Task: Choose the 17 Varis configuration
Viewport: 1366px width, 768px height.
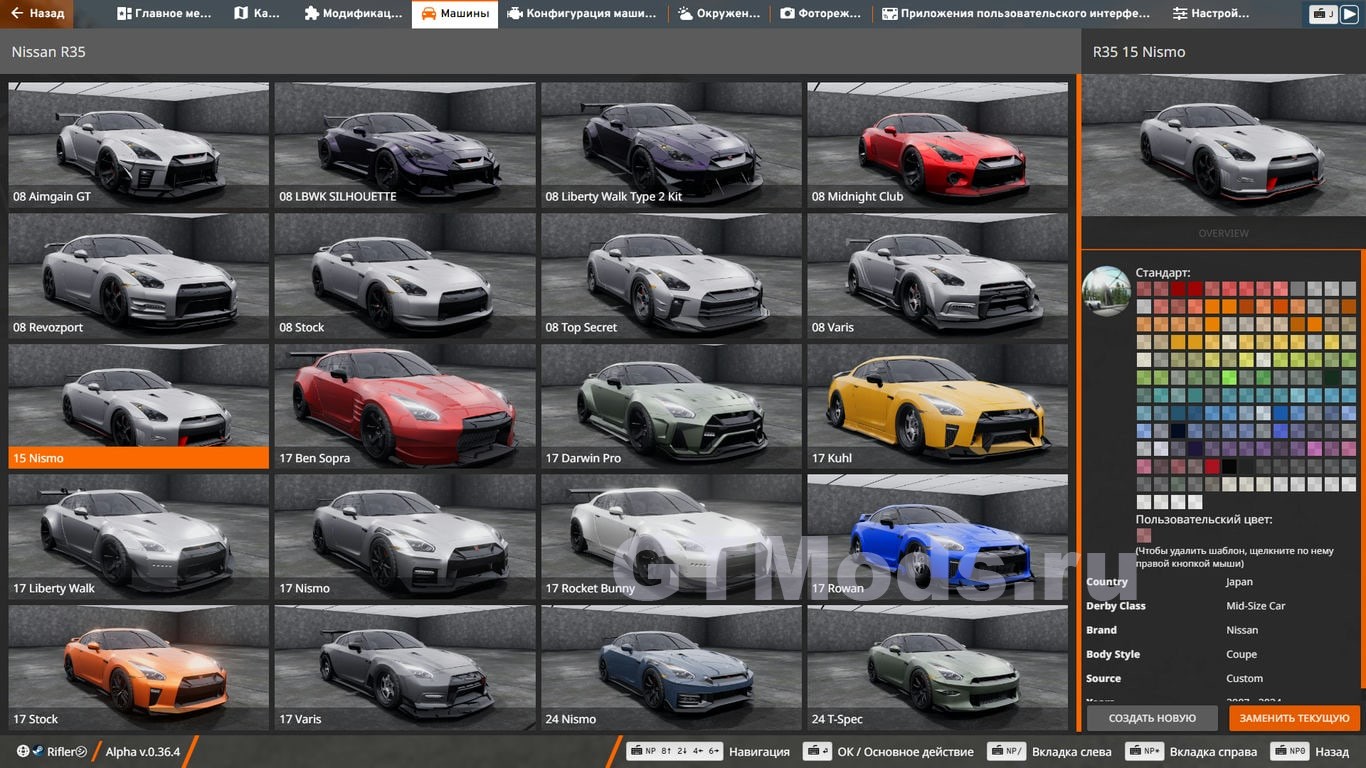Action: (x=405, y=668)
